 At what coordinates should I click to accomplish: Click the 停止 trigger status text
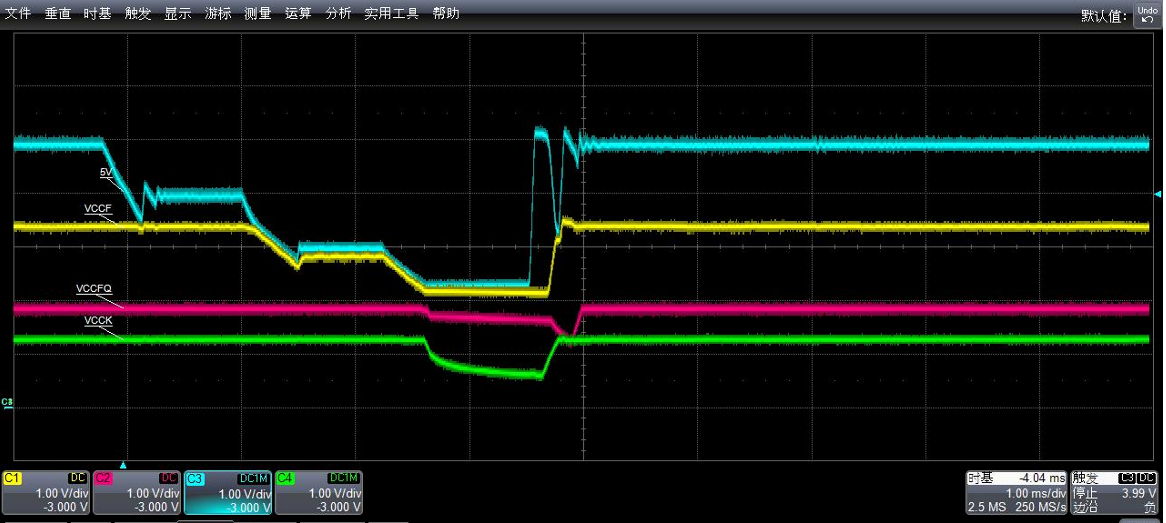[x=1084, y=492]
